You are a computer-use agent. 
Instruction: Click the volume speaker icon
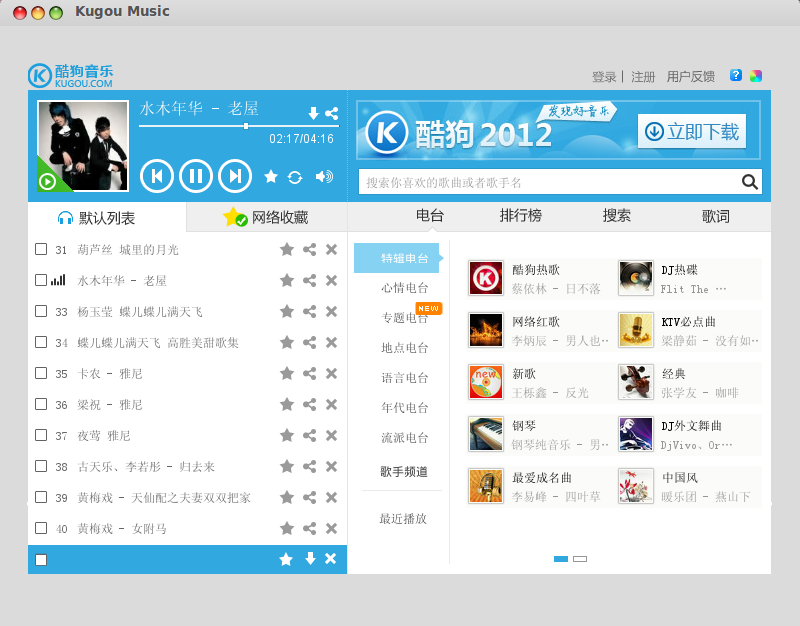pos(324,177)
